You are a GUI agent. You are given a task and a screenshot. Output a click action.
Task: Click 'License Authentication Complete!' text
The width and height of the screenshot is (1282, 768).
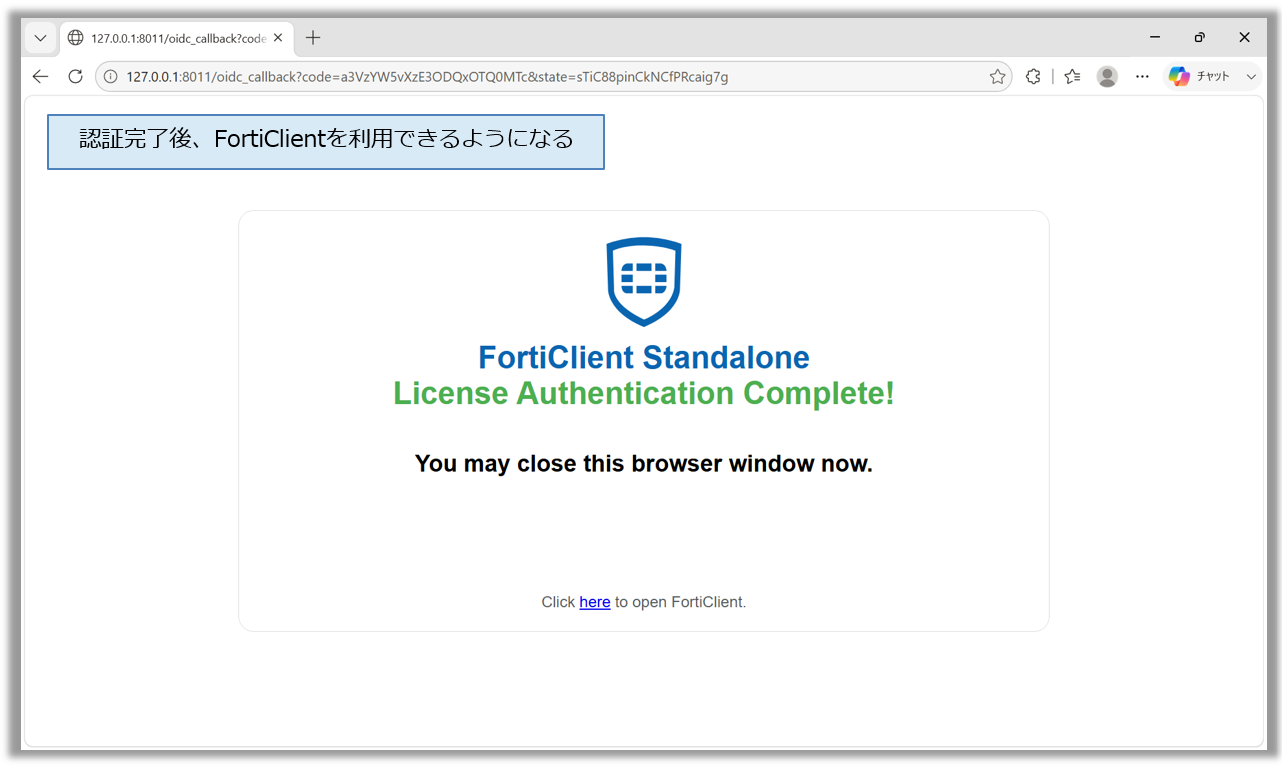coord(644,393)
